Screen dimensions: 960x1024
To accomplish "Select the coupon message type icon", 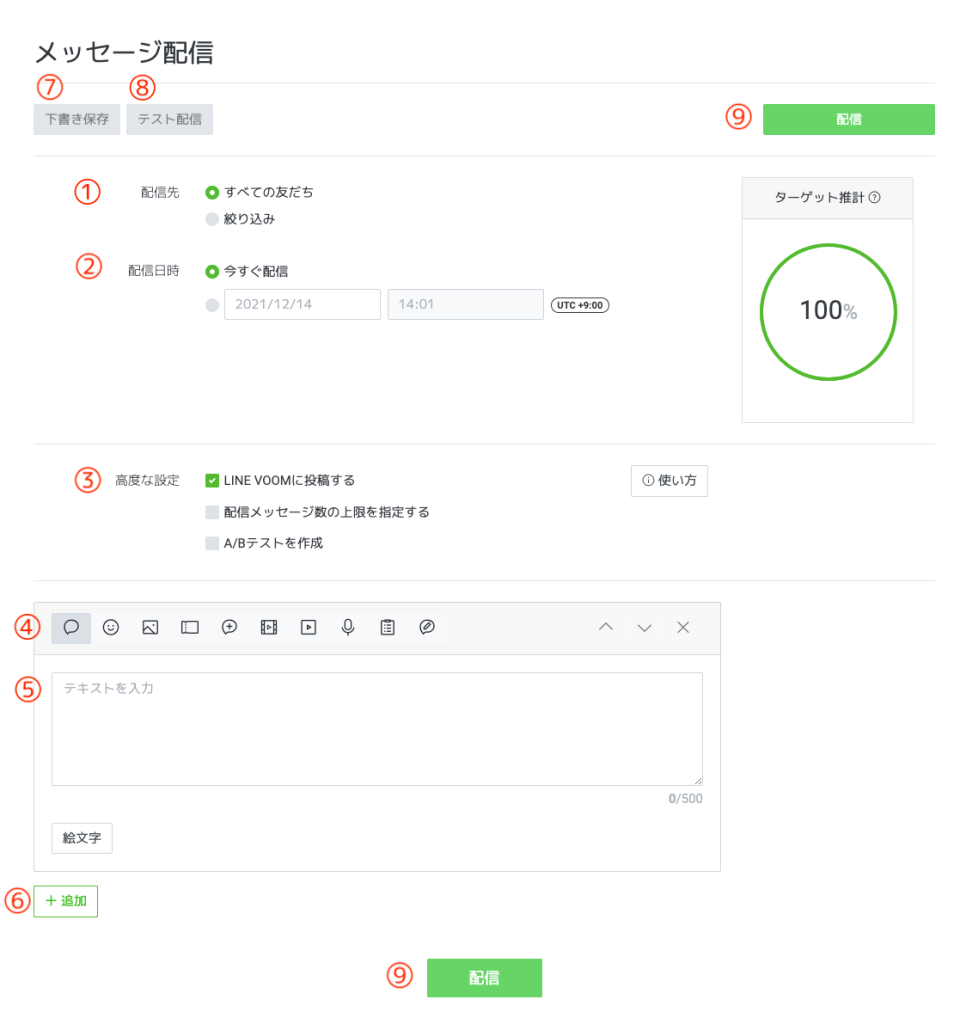I will click(x=190, y=628).
